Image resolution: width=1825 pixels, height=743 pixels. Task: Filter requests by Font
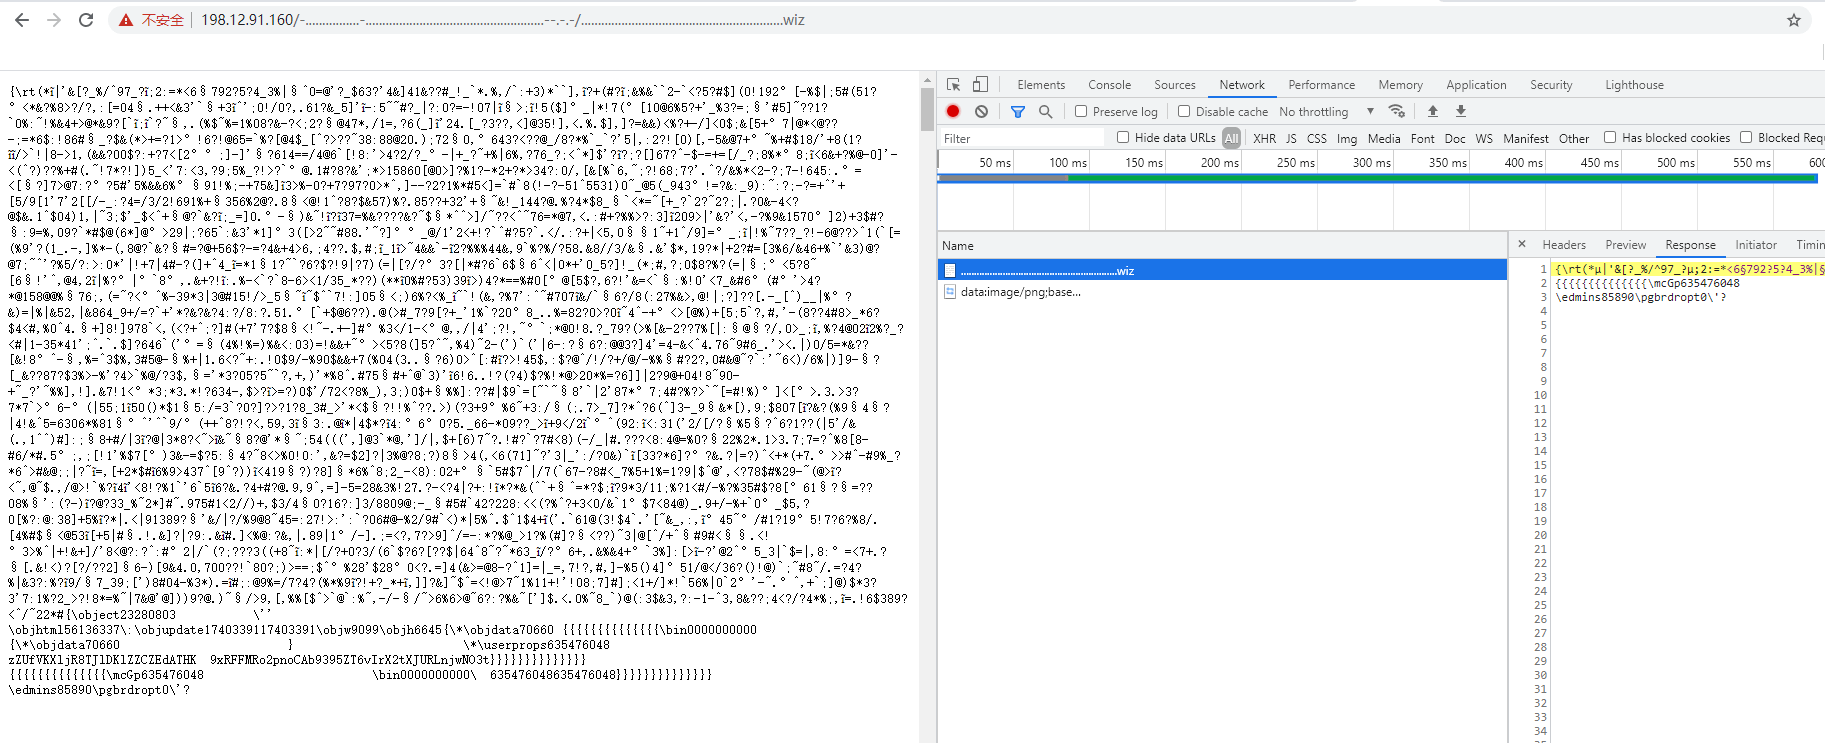[1422, 138]
